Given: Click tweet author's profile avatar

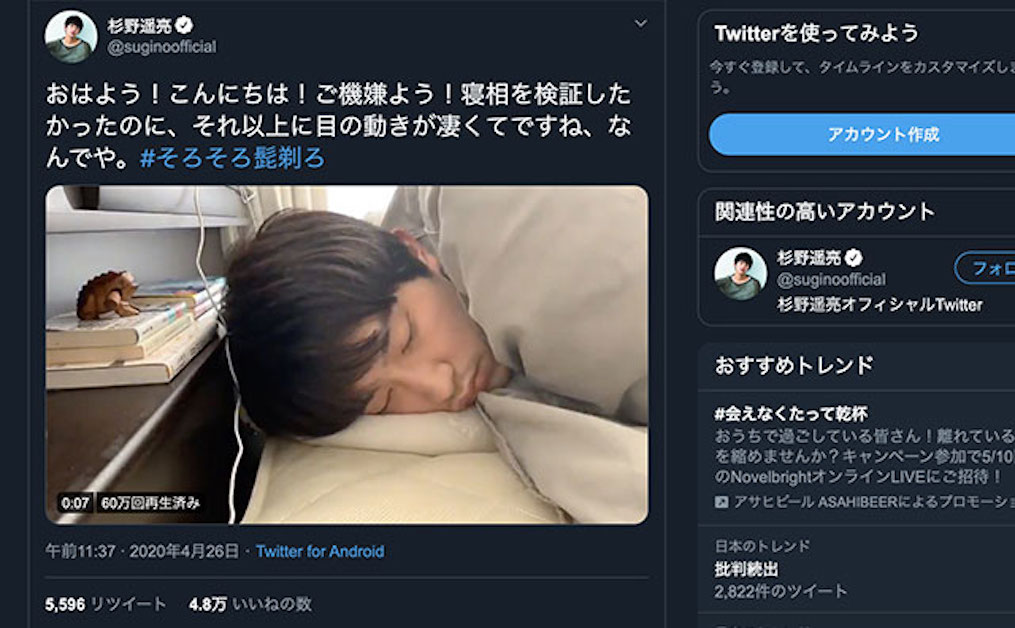Looking at the screenshot, I should [71, 37].
